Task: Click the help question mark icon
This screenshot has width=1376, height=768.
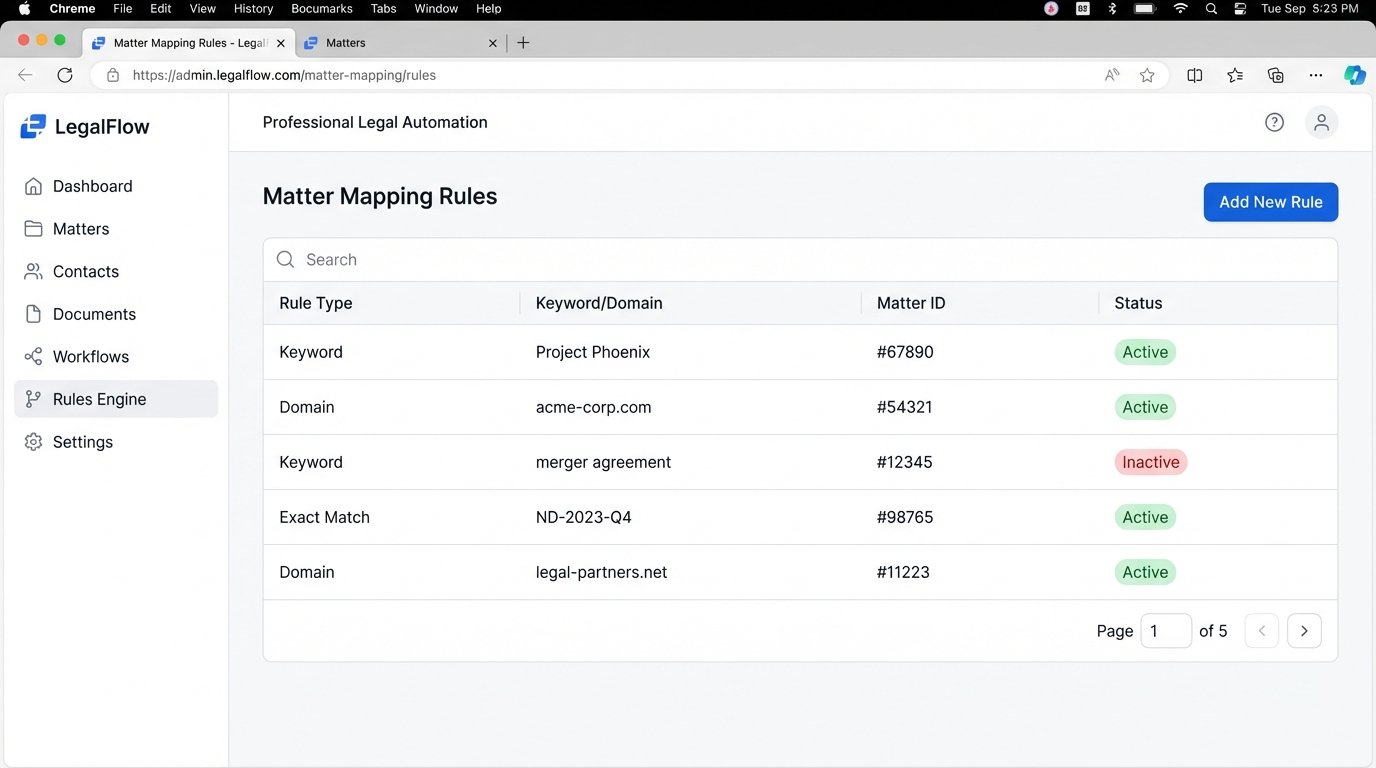Action: [1274, 121]
